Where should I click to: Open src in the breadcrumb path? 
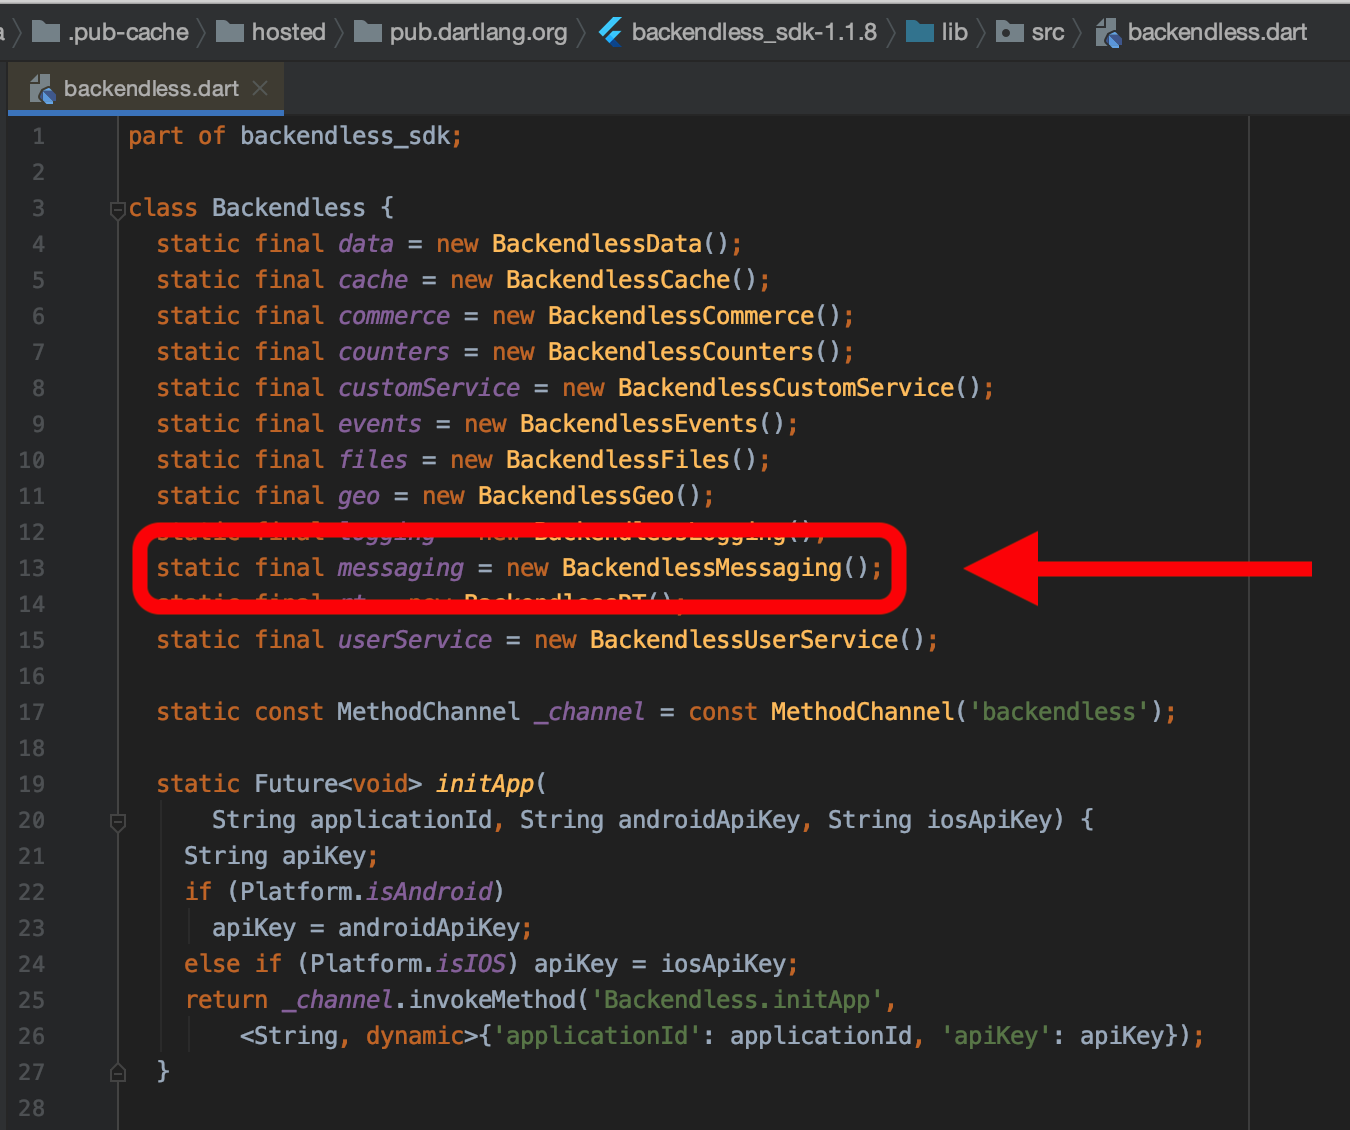[x=1048, y=32]
